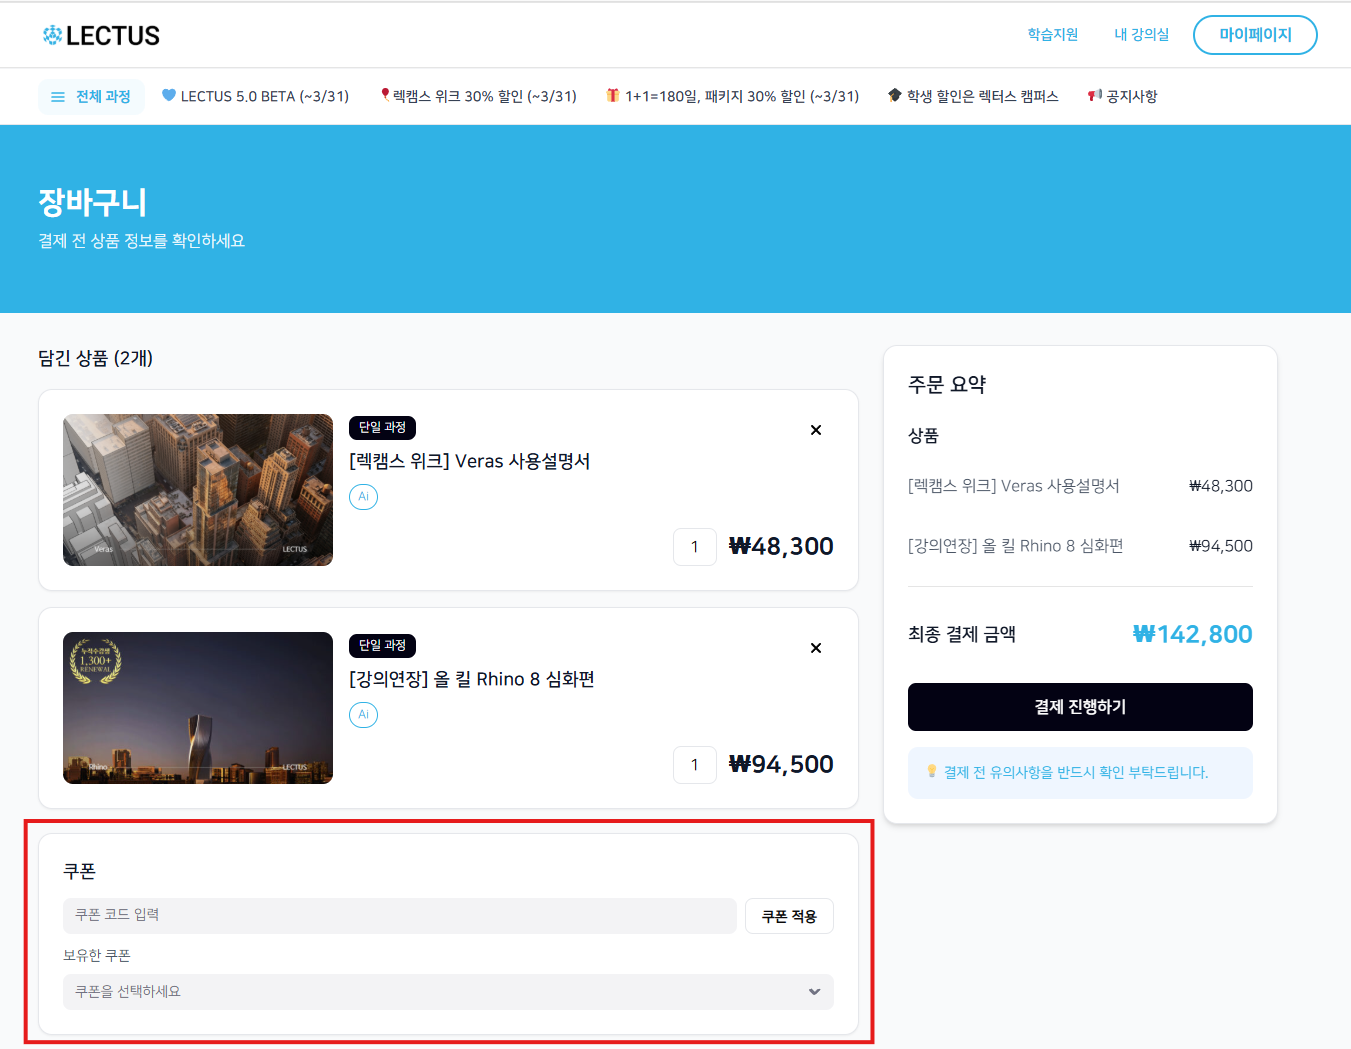Expand the 쿠폰을 선택하세요 dropdown
The height and width of the screenshot is (1049, 1351).
coord(448,992)
